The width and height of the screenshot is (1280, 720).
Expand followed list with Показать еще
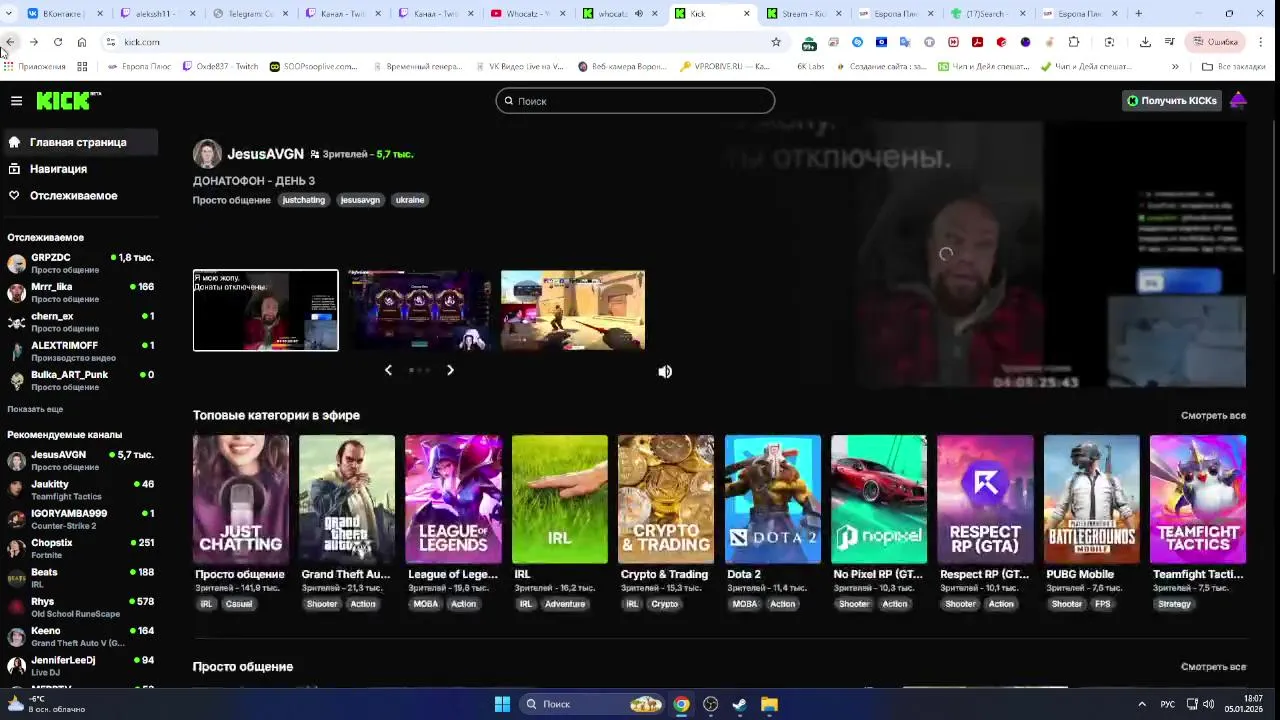35,409
